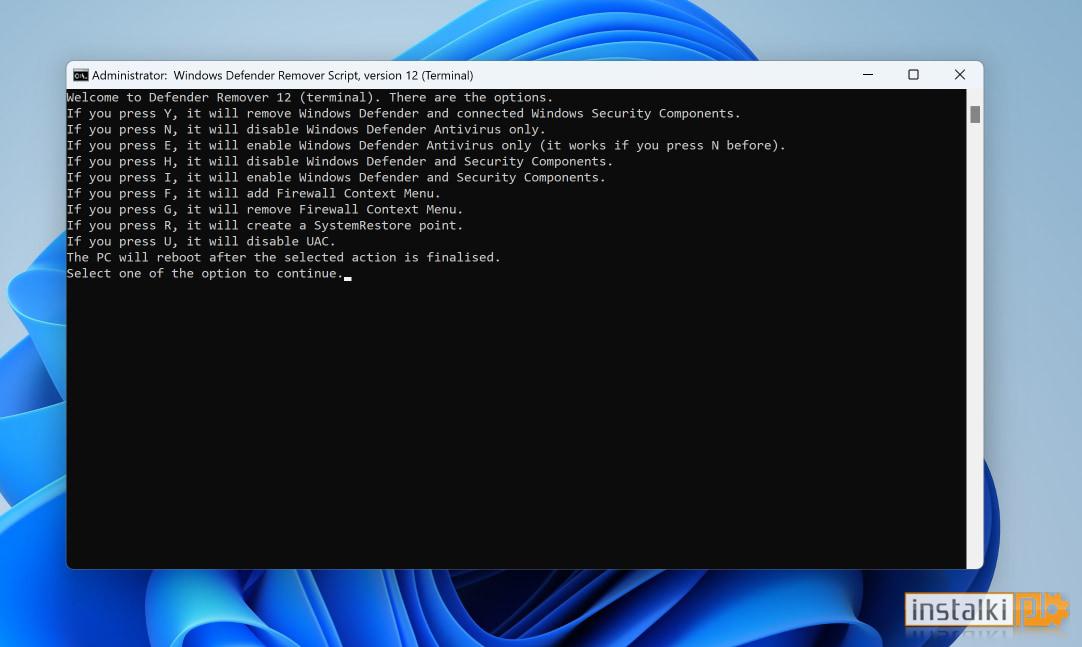
Task: Click the Administrator window title text
Action: coord(285,75)
